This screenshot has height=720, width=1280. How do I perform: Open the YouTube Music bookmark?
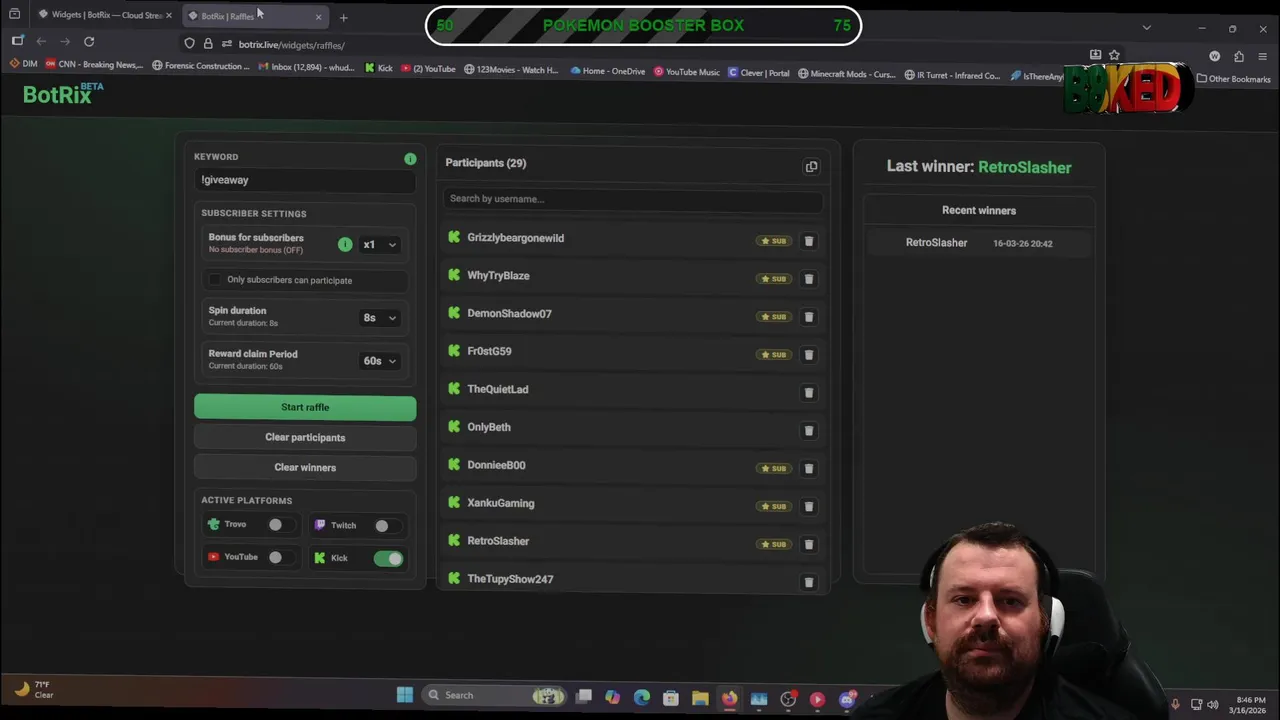click(686, 72)
